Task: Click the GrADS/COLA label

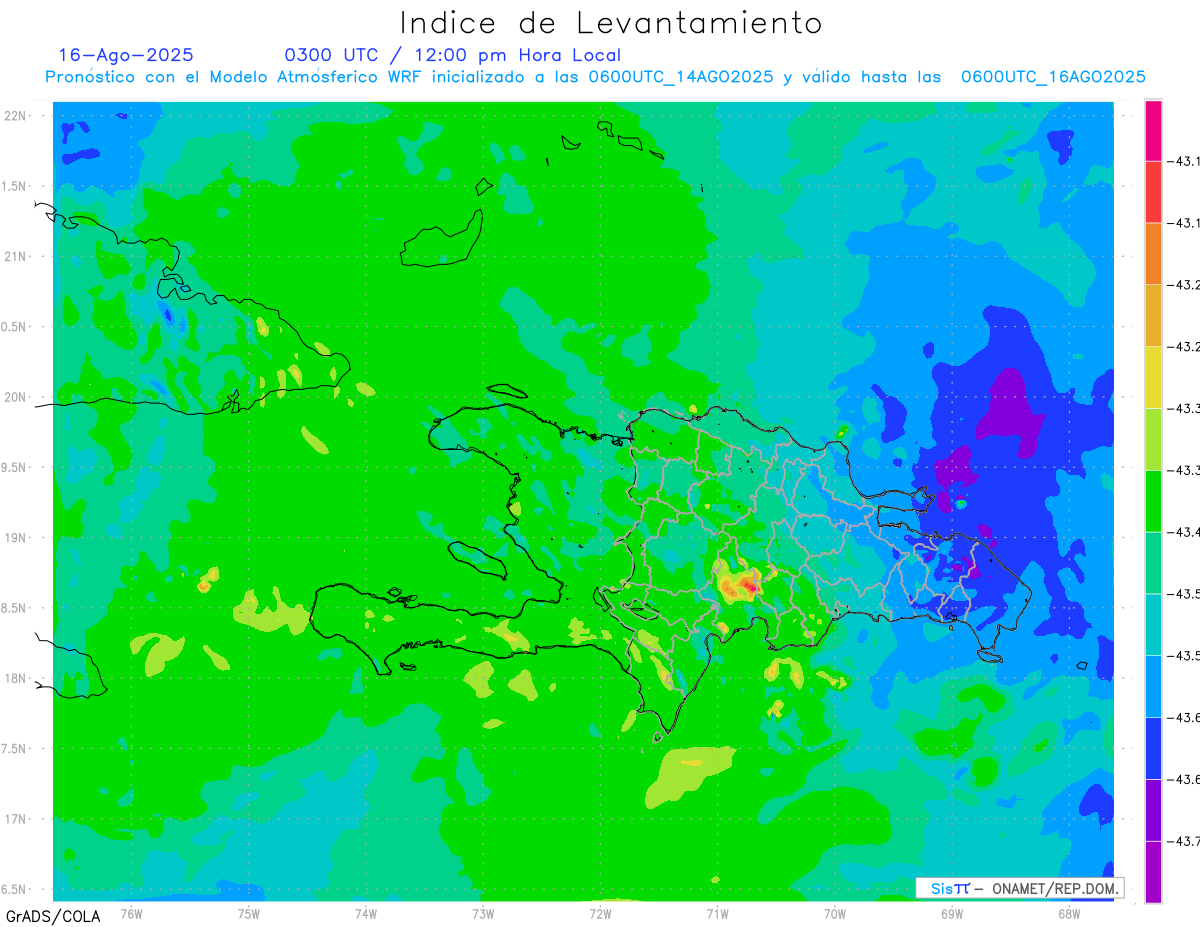Action: (x=53, y=916)
